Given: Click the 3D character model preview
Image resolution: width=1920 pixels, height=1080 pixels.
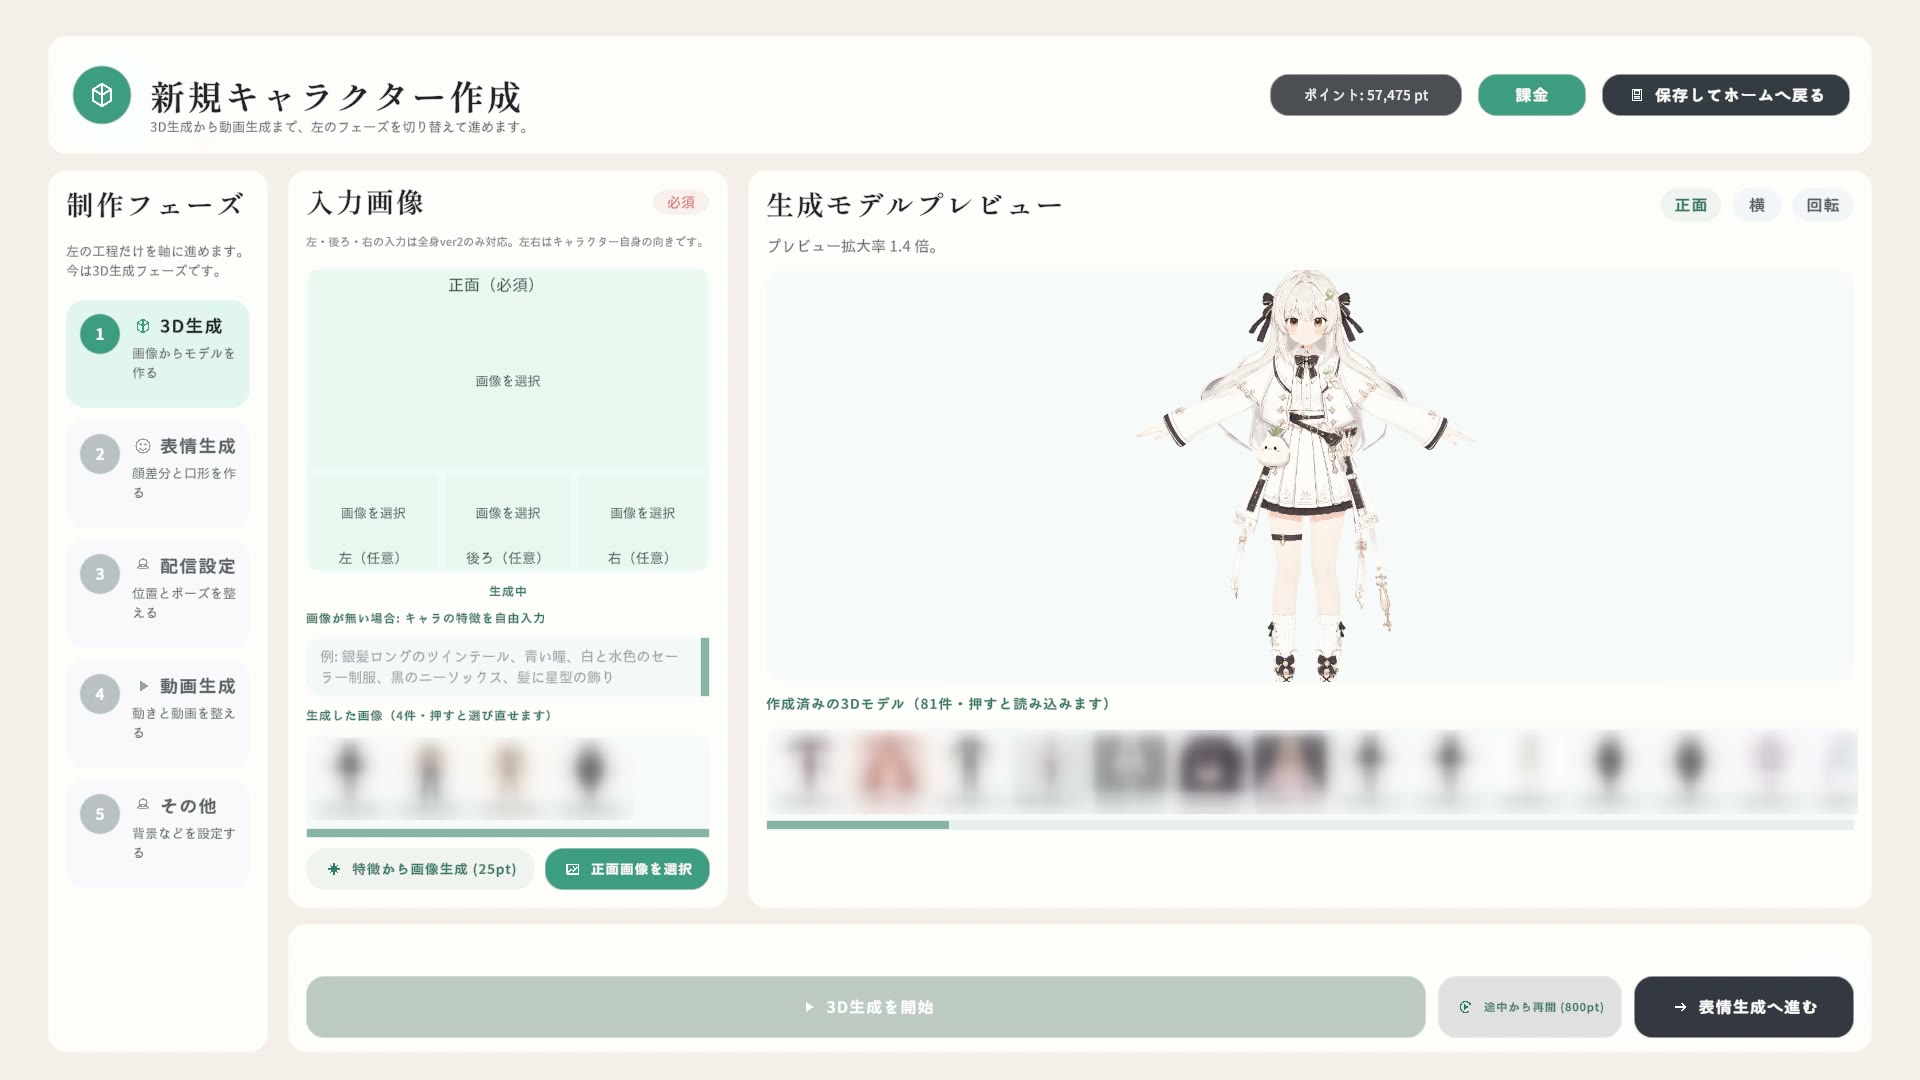Looking at the screenshot, I should point(1305,476).
